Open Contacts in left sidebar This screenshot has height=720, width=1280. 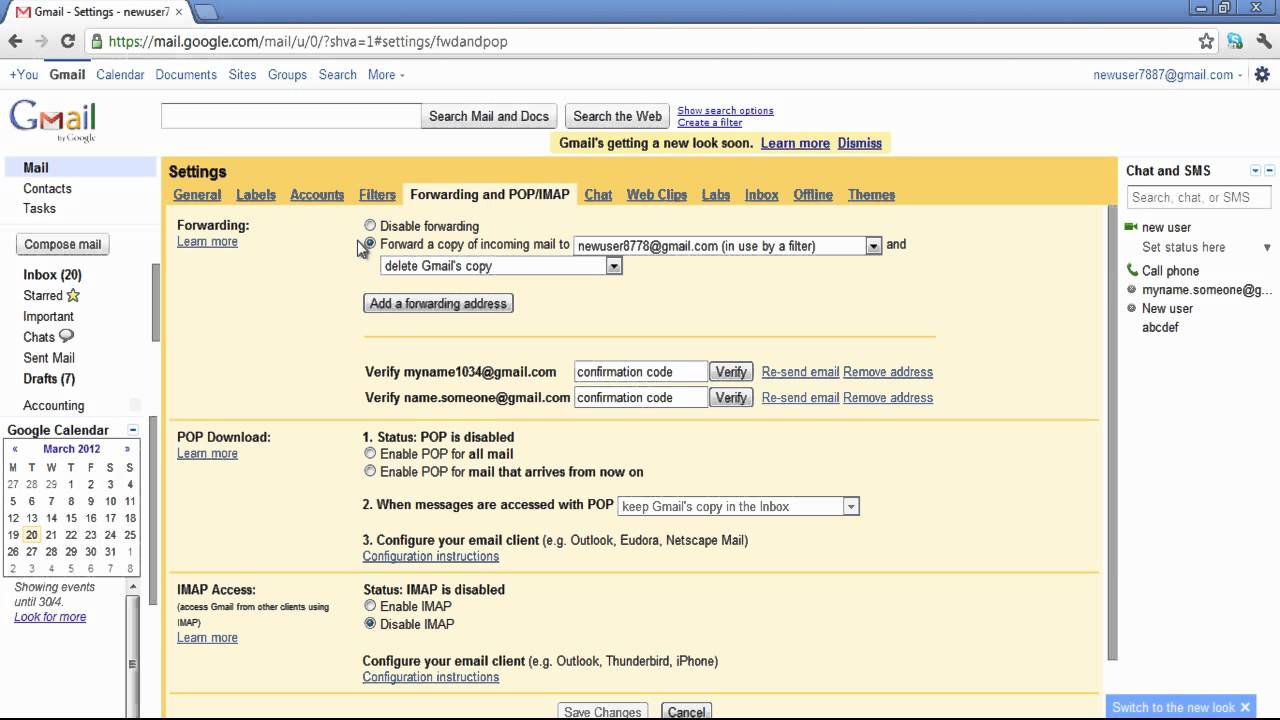click(x=47, y=188)
